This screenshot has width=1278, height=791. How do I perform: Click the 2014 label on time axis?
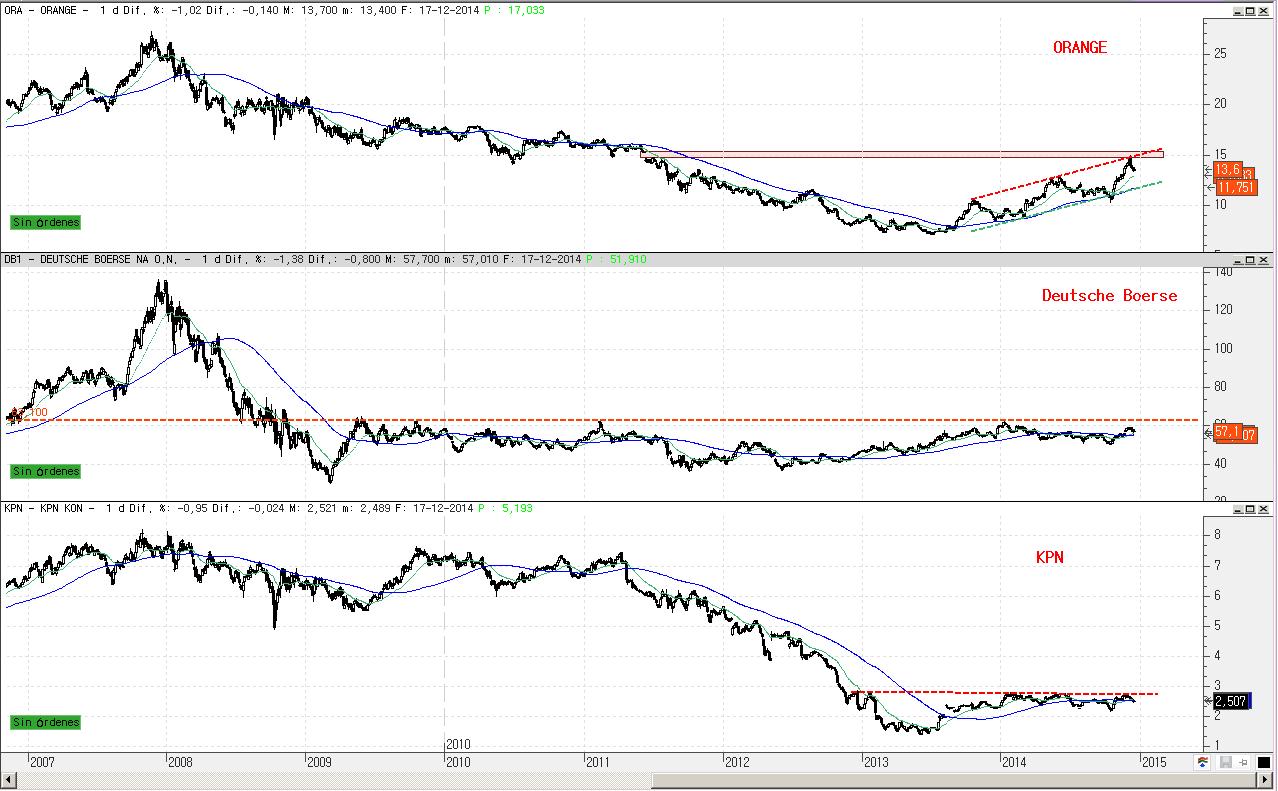click(x=1015, y=762)
